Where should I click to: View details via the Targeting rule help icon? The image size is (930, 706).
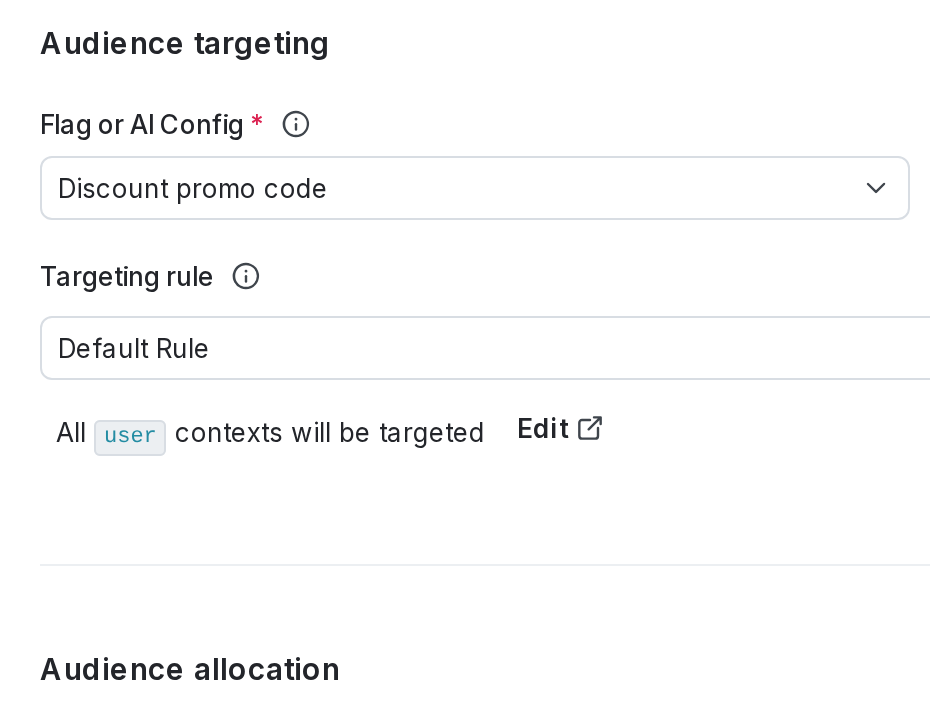[245, 277]
